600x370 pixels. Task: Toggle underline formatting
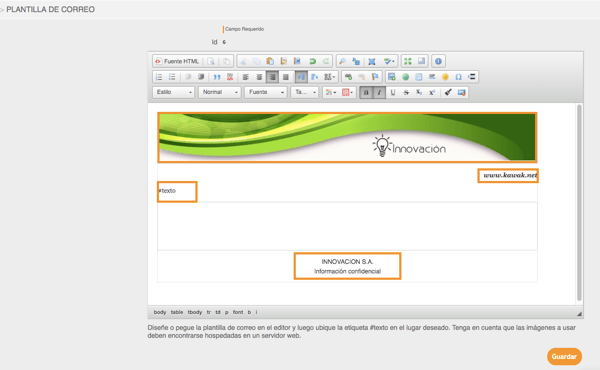(393, 93)
